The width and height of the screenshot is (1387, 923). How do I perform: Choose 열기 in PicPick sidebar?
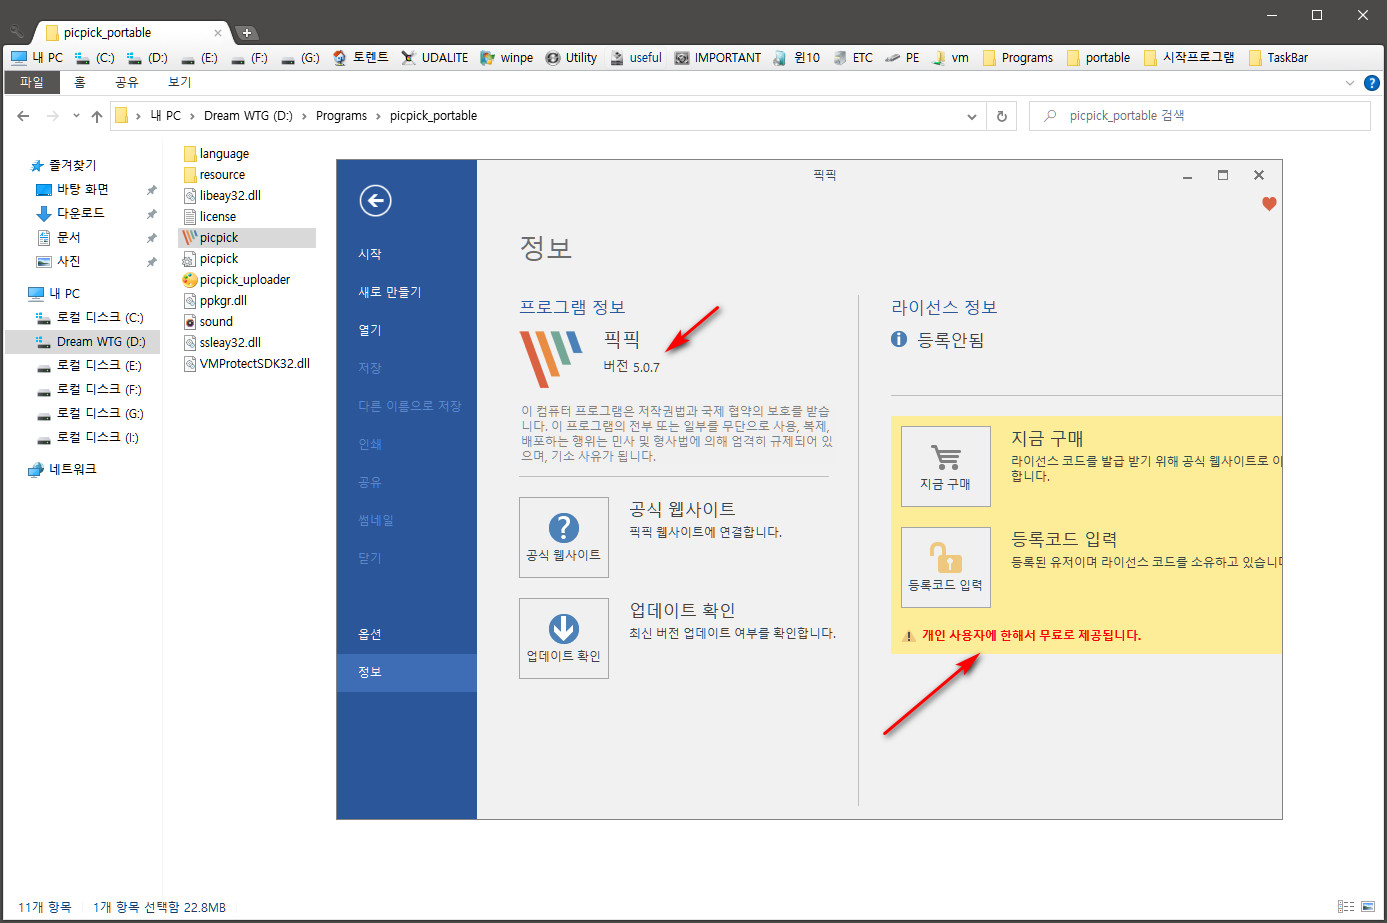tap(407, 330)
